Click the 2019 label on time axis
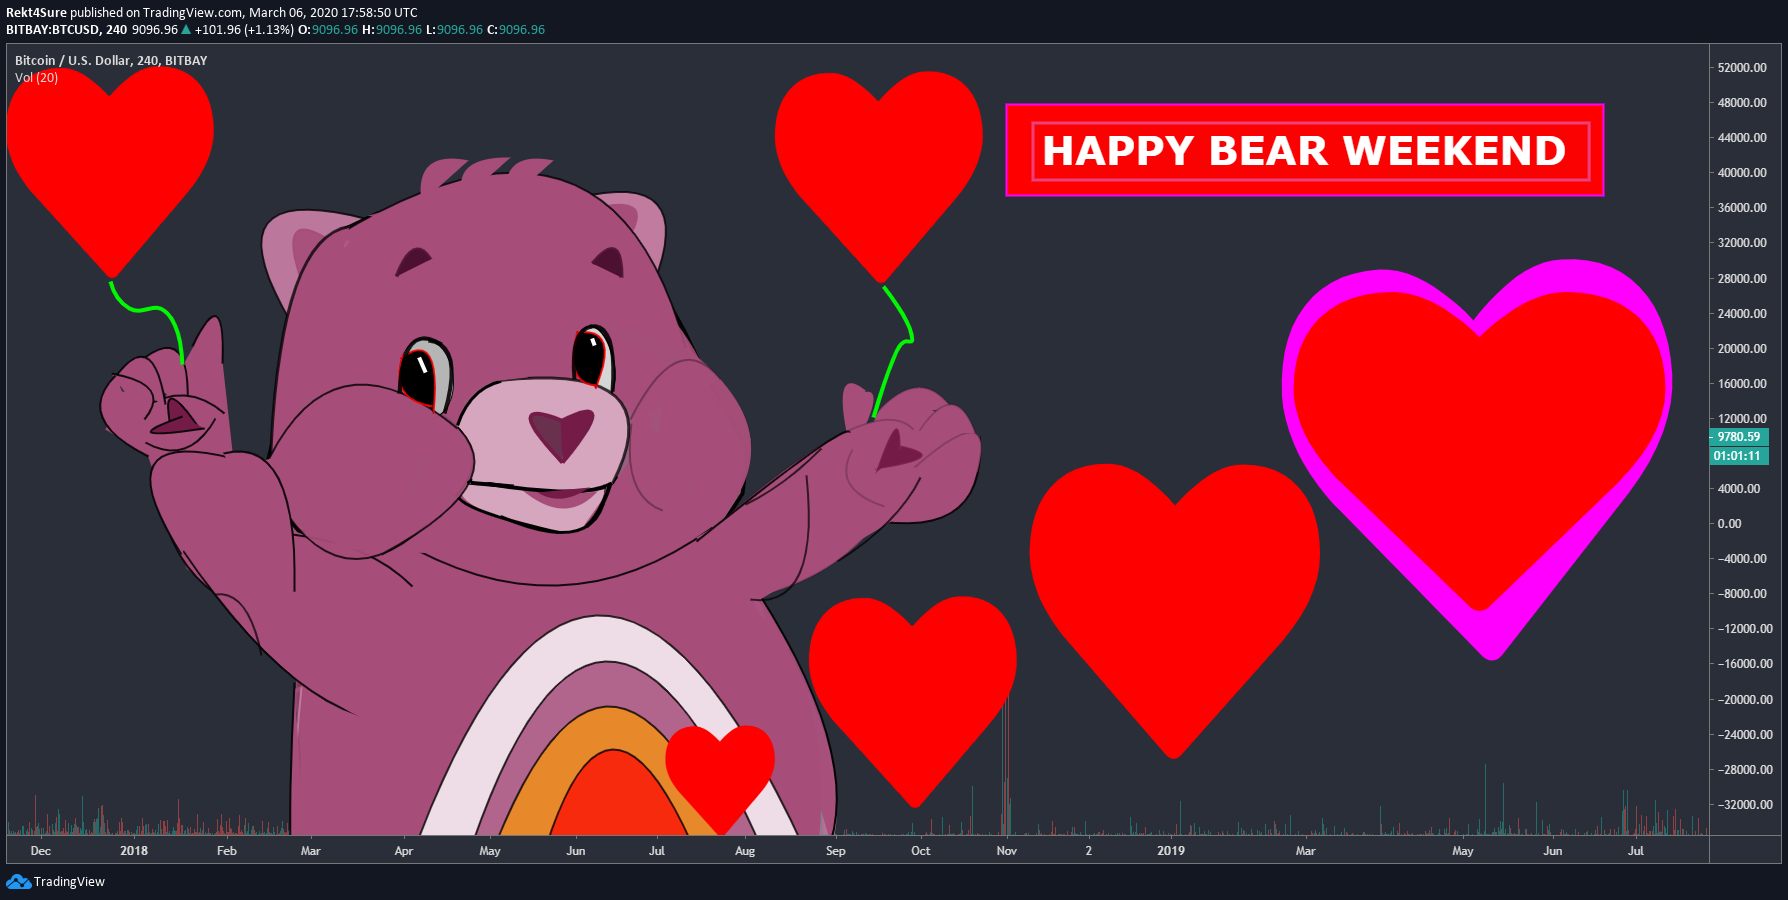The height and width of the screenshot is (900, 1788). pyautogui.click(x=1171, y=851)
